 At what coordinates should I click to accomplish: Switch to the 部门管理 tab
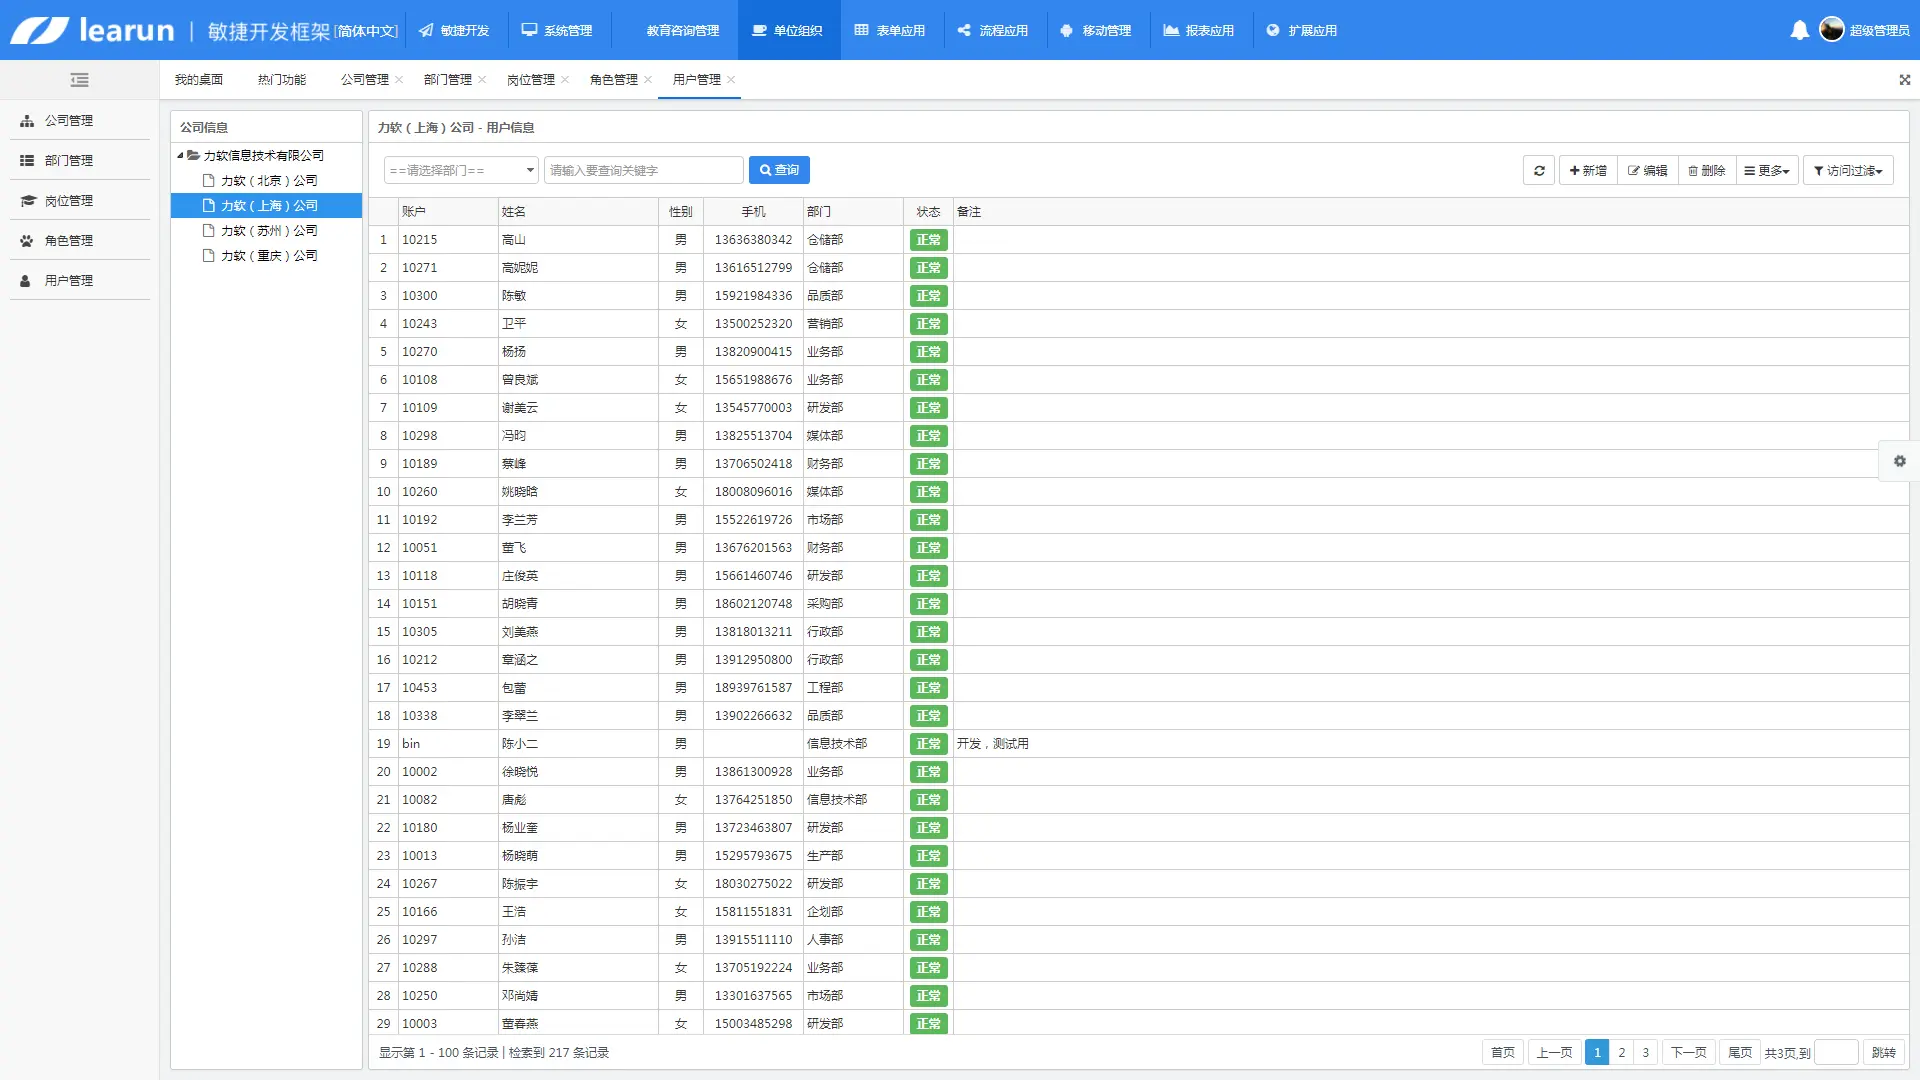[447, 80]
